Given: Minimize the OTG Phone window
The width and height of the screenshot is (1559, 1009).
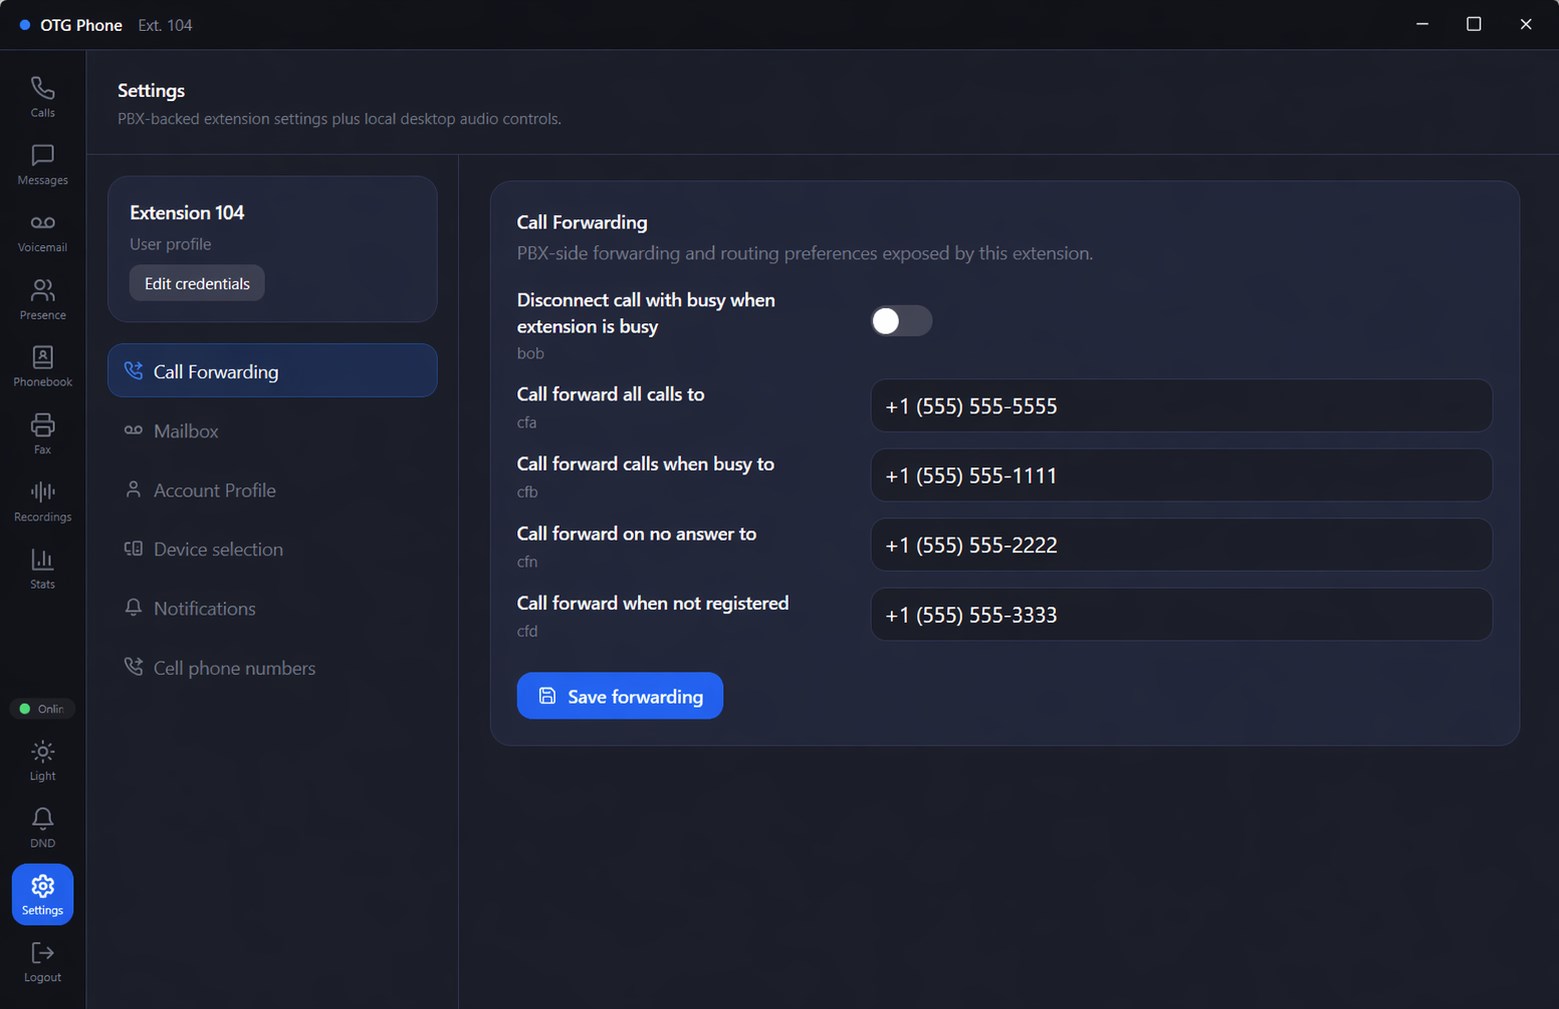Looking at the screenshot, I should pos(1422,24).
